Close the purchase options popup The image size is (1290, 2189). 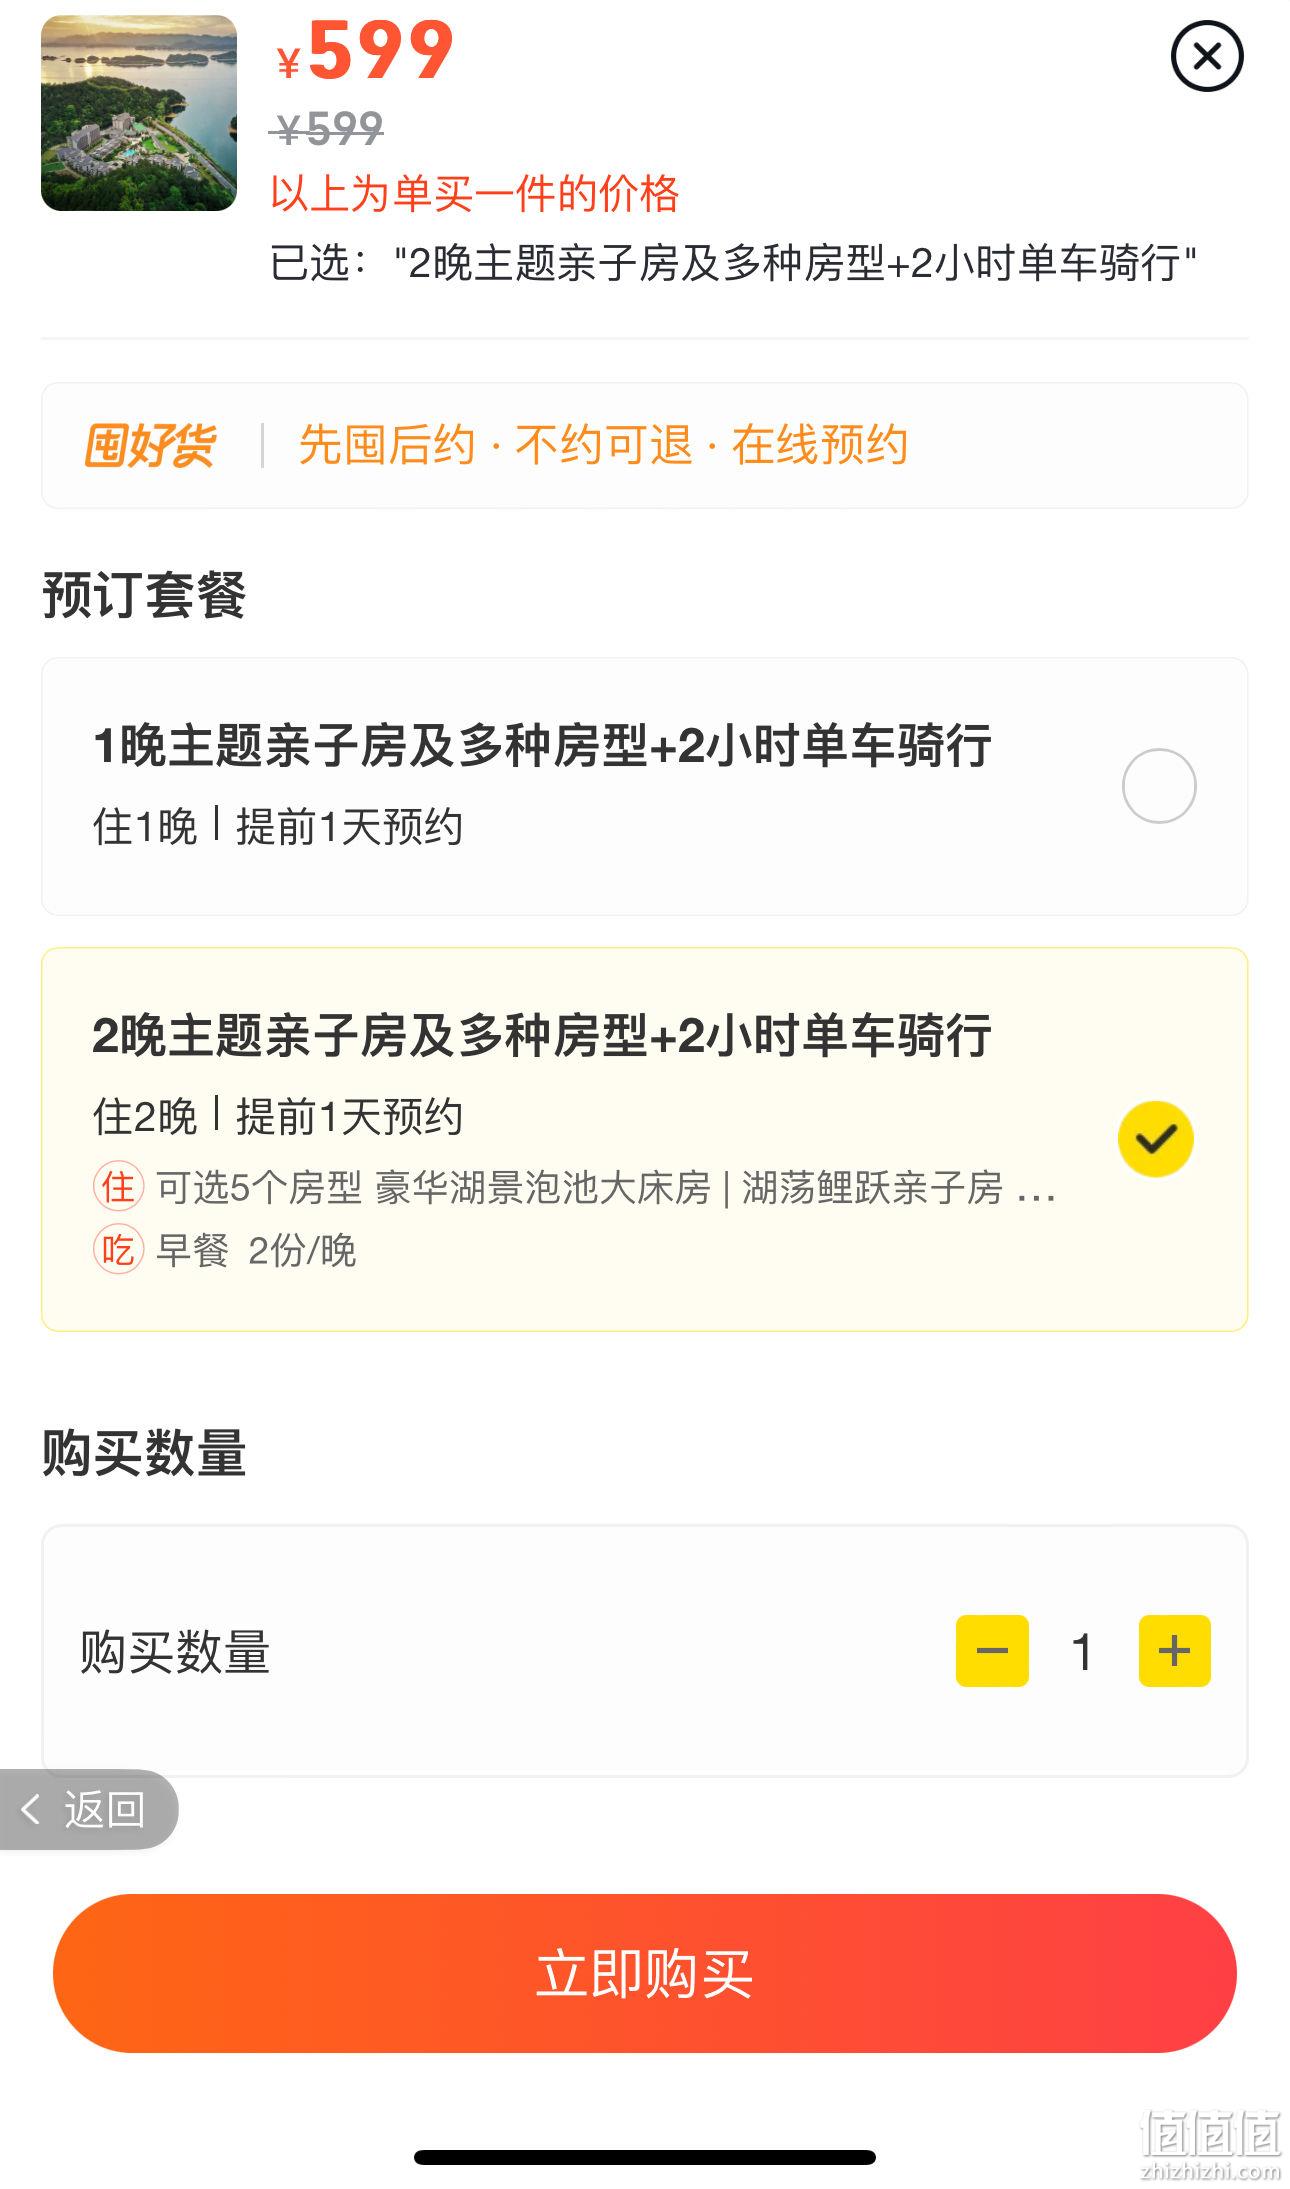pyautogui.click(x=1207, y=57)
